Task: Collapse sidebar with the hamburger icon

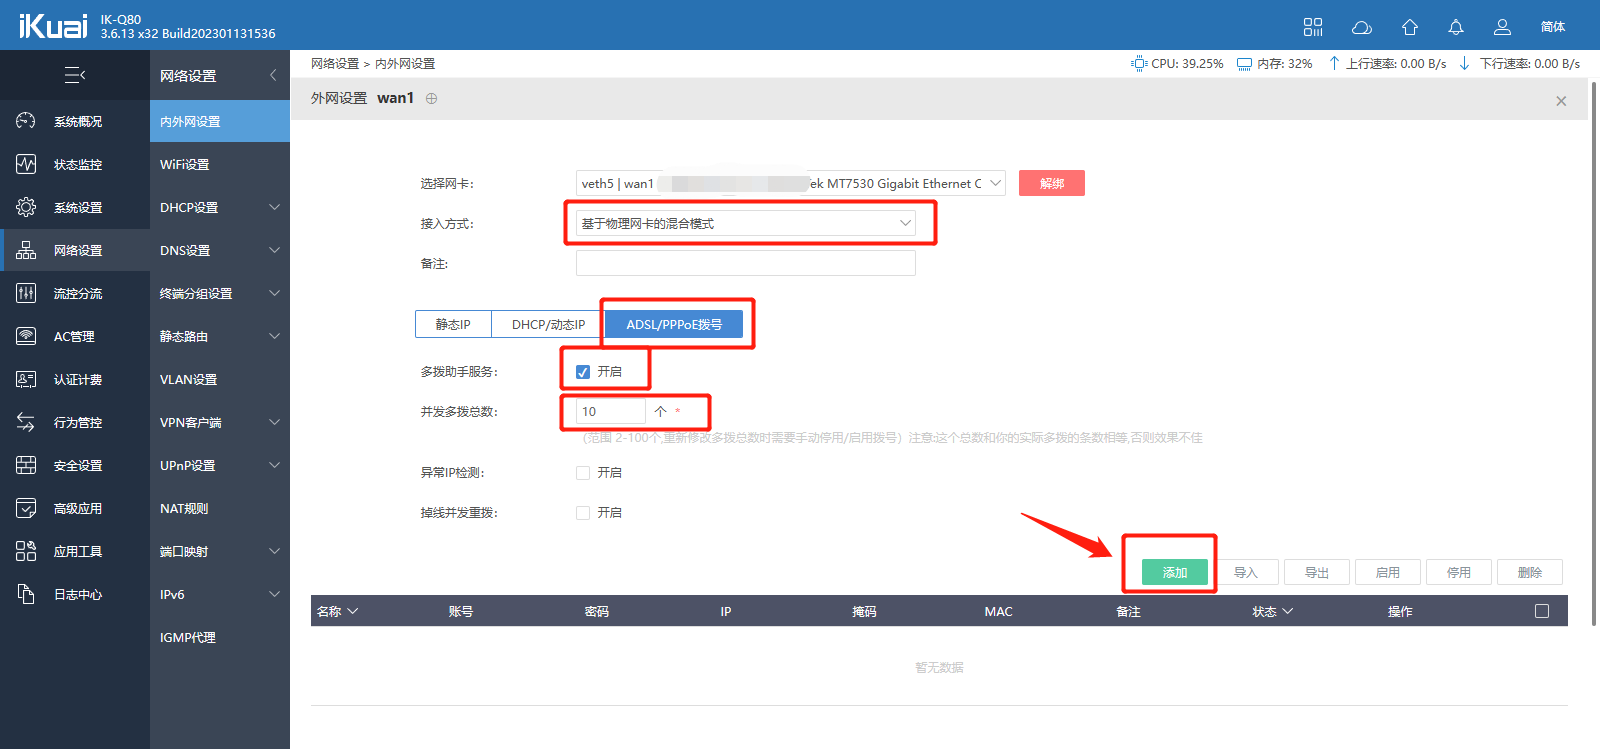Action: pos(75,75)
